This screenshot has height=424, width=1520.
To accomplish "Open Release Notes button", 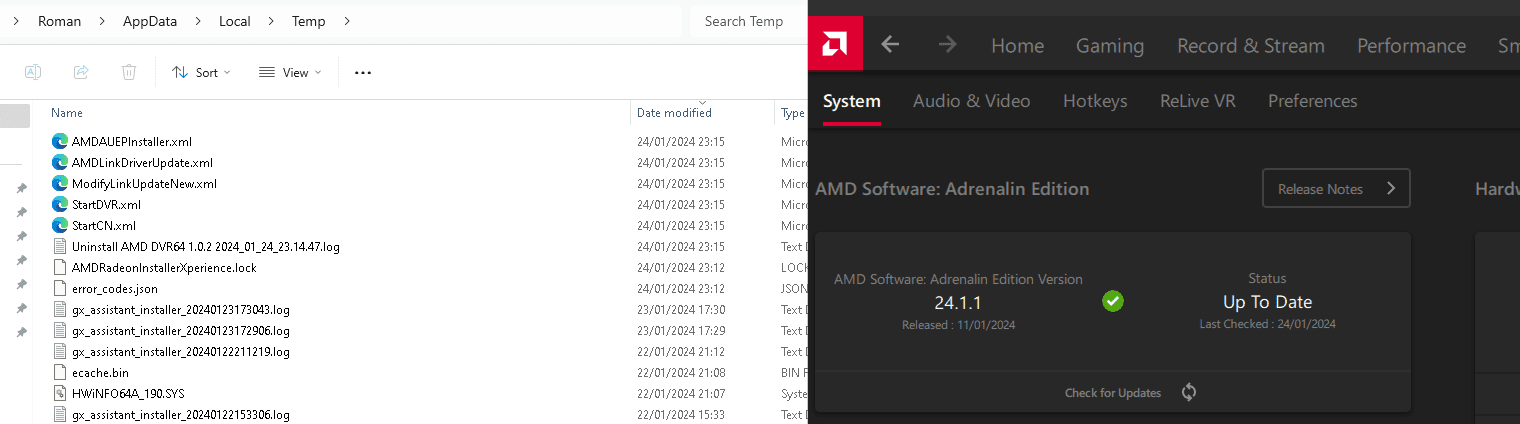I will click(x=1336, y=188).
